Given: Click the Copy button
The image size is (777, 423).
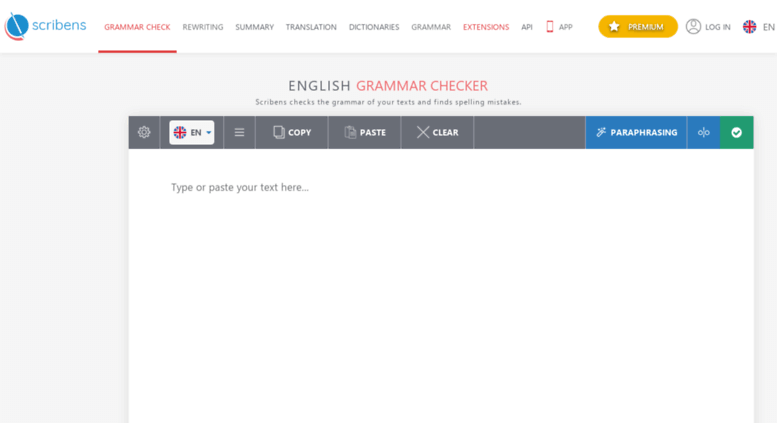Looking at the screenshot, I should (x=292, y=132).
